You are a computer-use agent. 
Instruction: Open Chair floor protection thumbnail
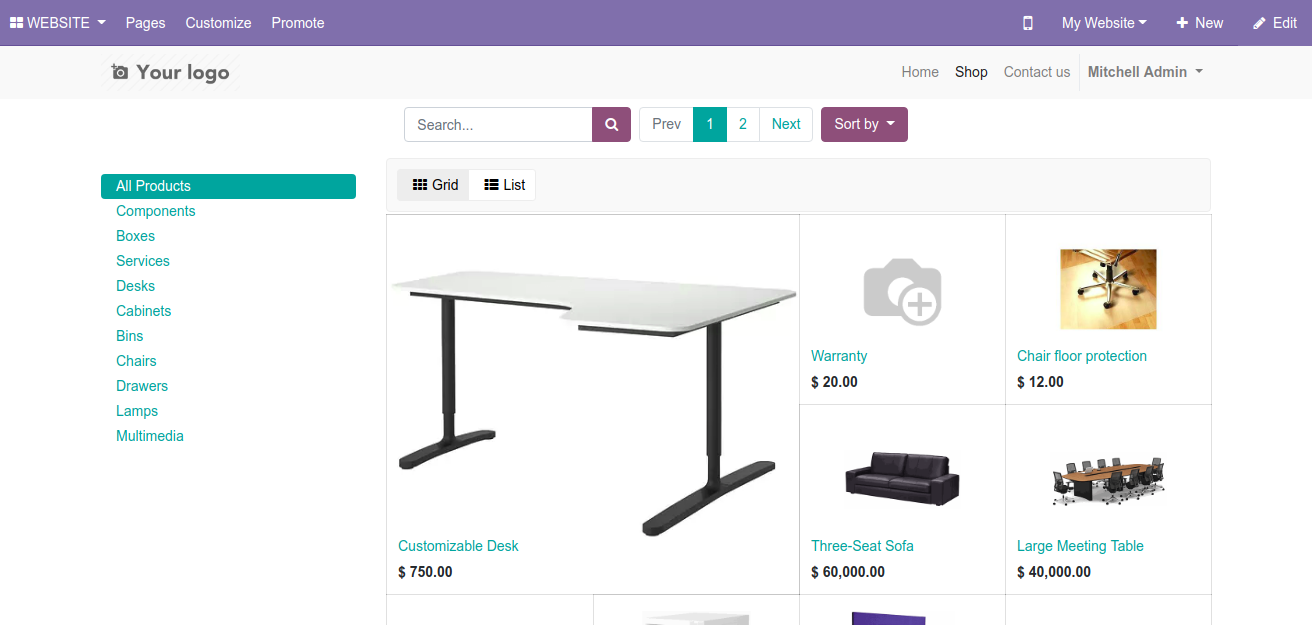coord(1108,289)
